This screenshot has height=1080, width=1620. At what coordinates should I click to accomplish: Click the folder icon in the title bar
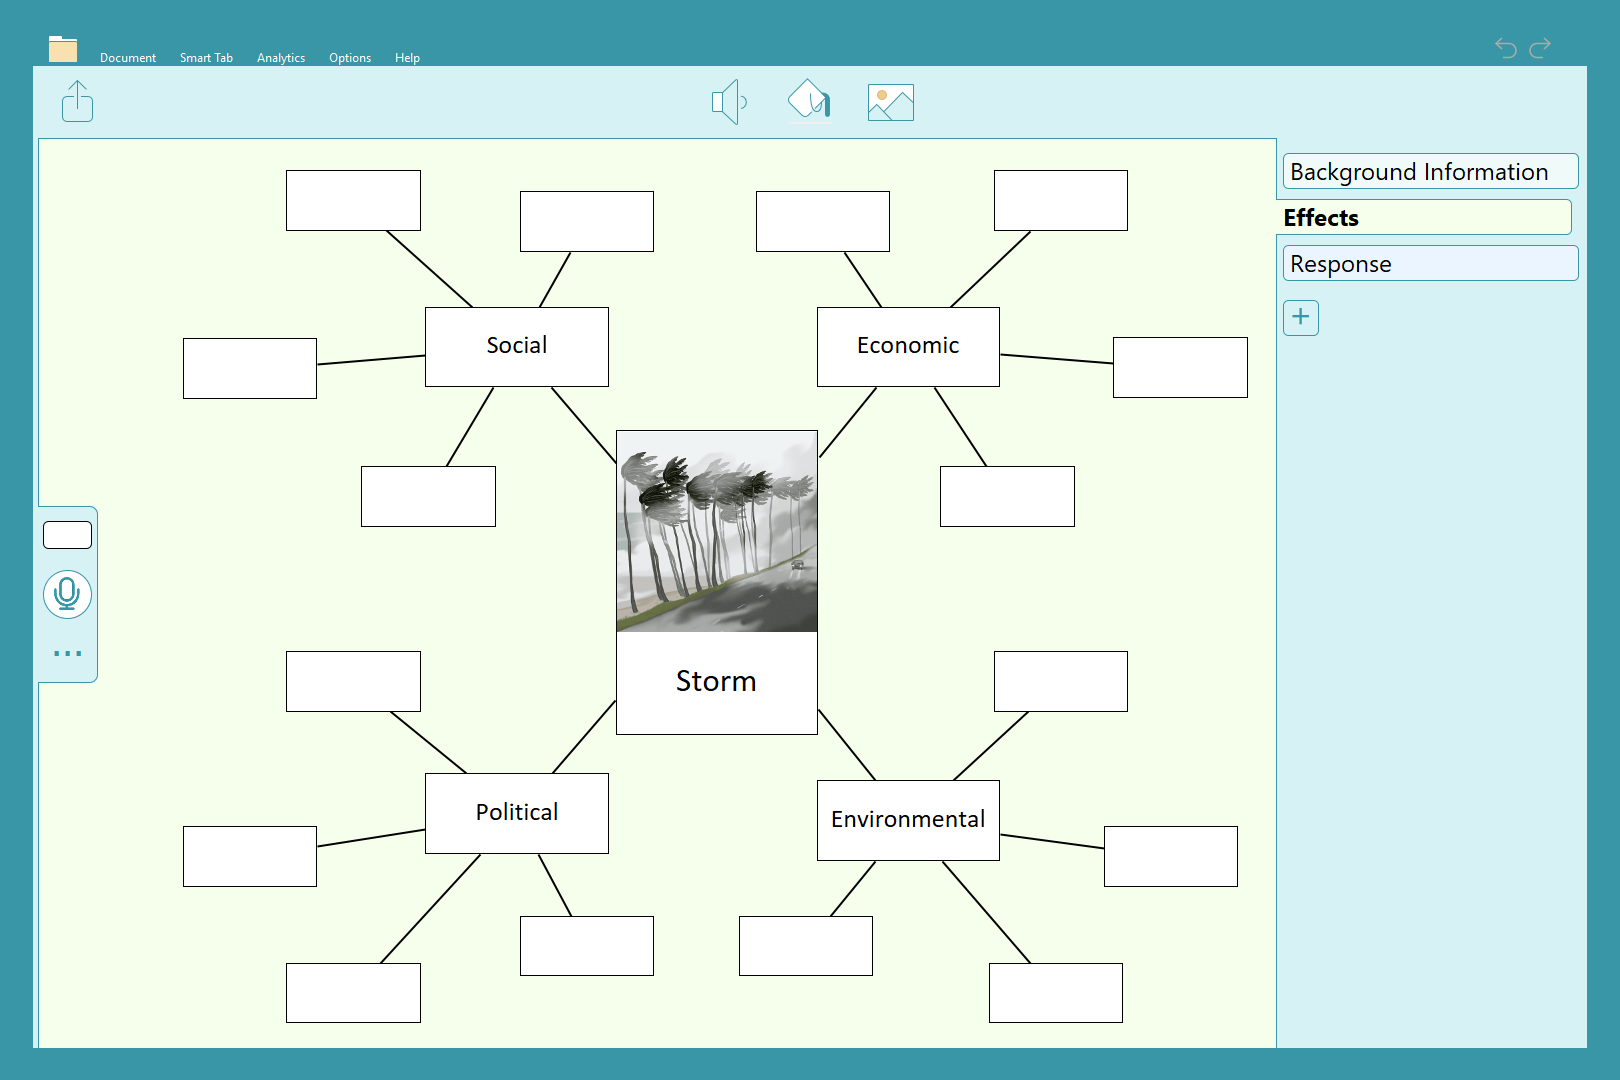63,49
